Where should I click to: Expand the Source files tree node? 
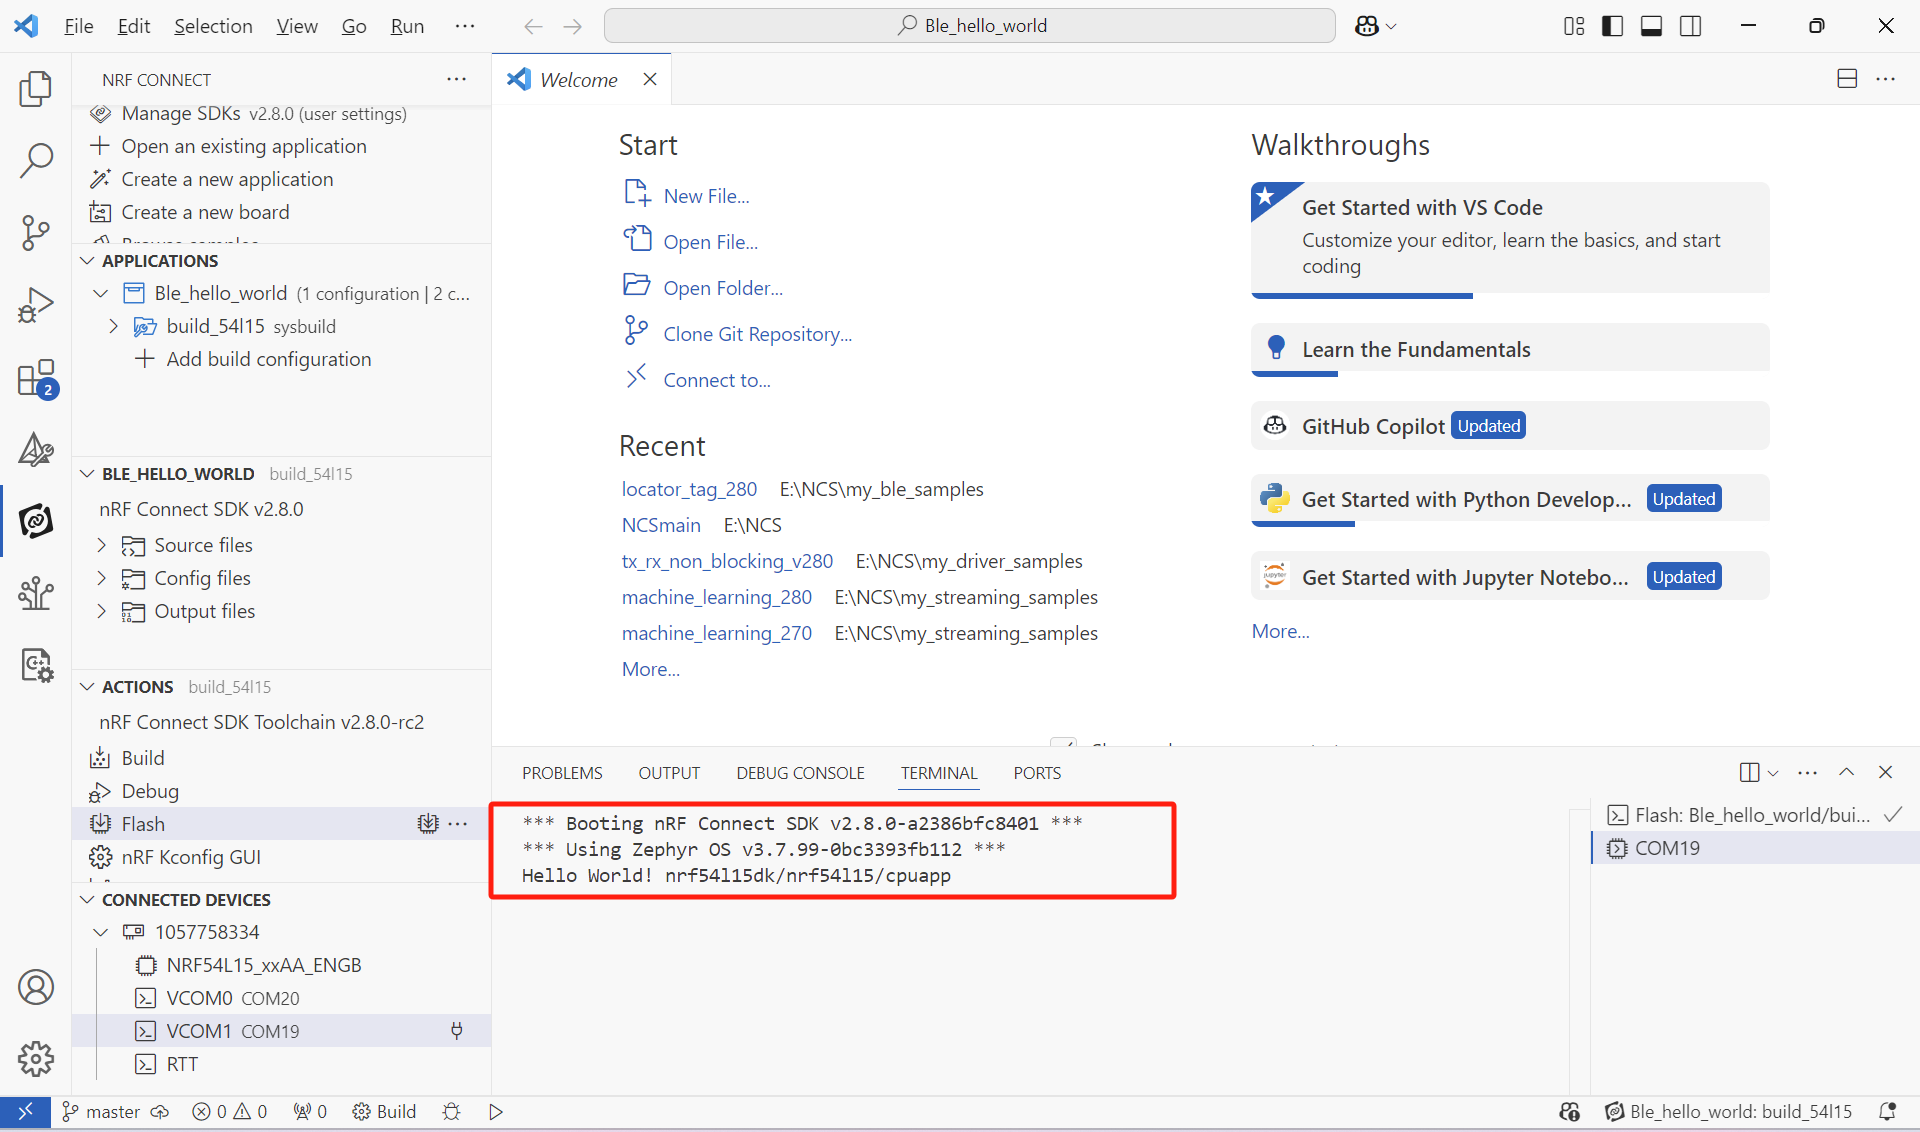(101, 545)
